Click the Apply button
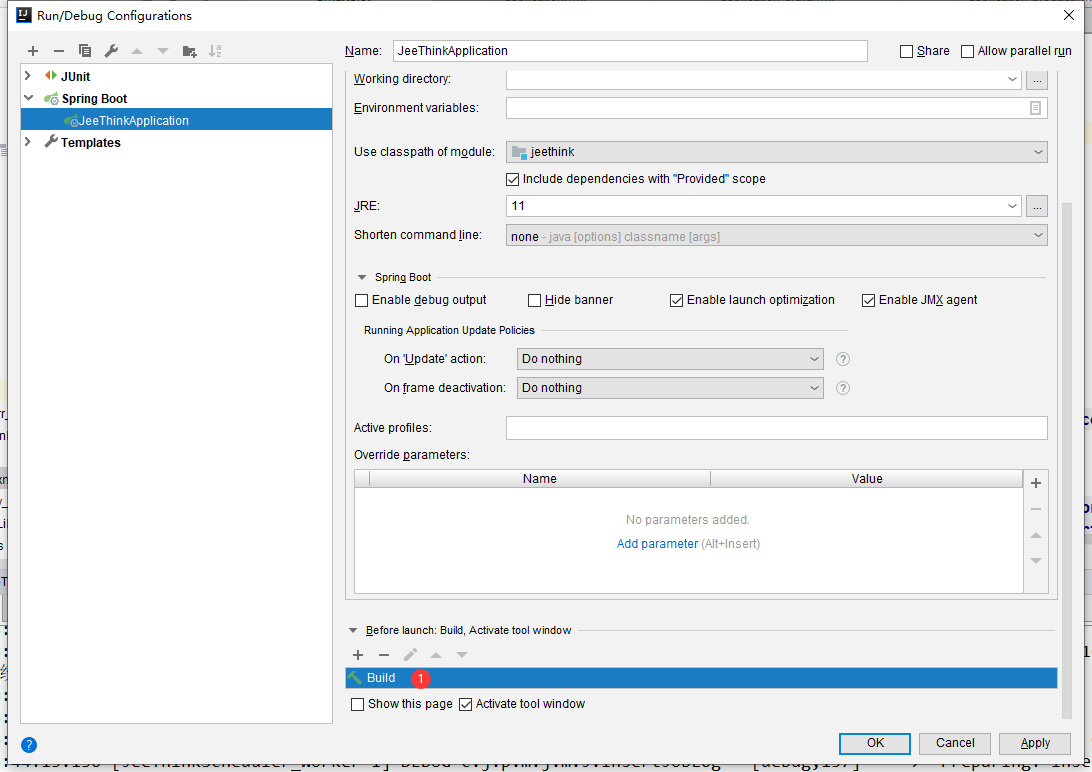 [x=1035, y=743]
